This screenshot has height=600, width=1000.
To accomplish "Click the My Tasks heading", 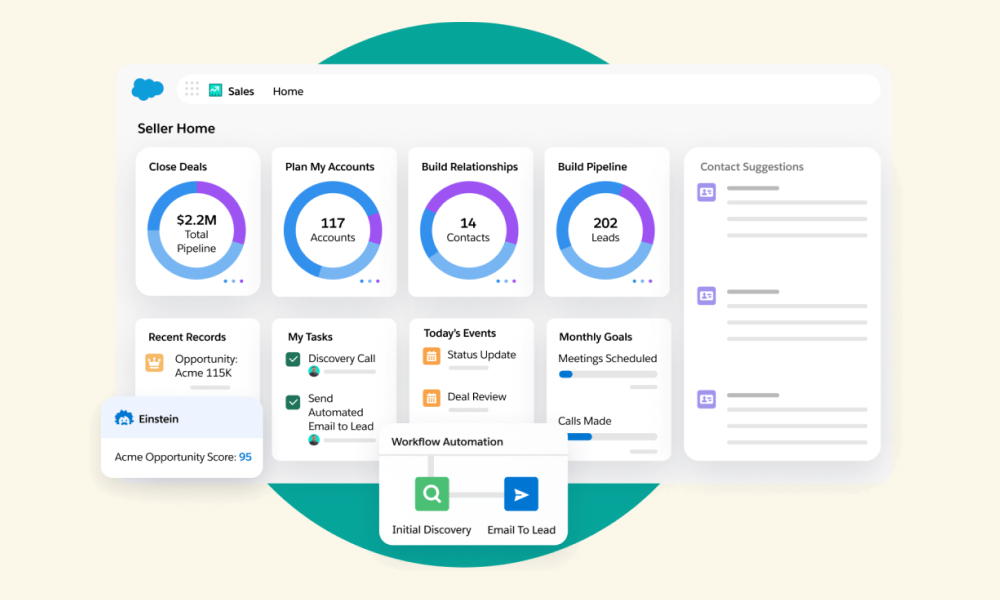I will (310, 337).
